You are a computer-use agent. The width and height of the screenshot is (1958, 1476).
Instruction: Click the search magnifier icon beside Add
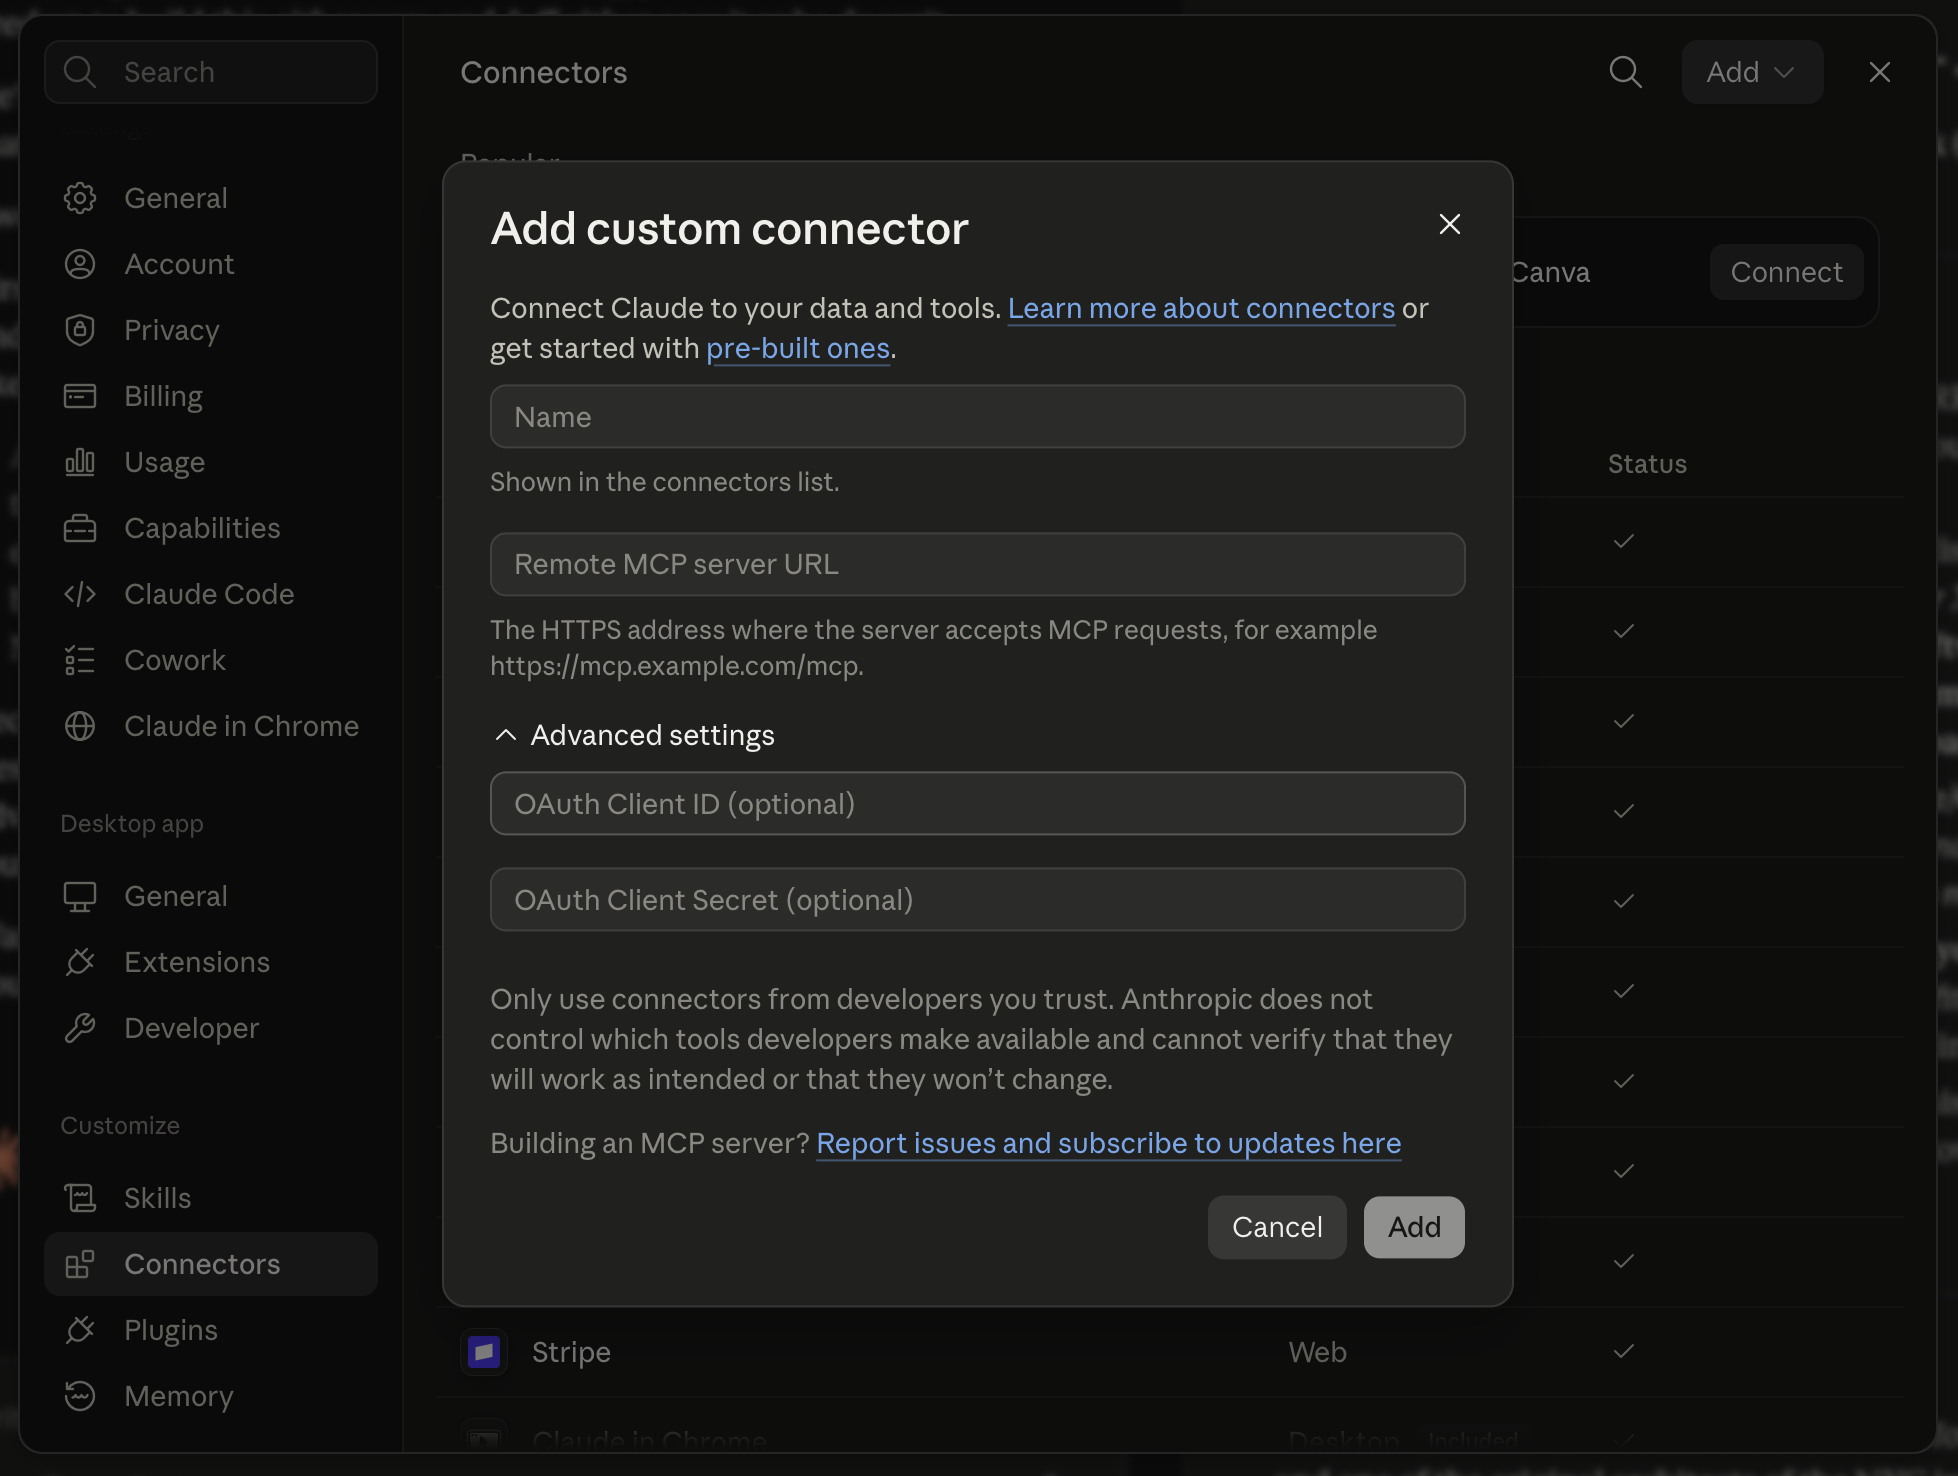pyautogui.click(x=1626, y=72)
